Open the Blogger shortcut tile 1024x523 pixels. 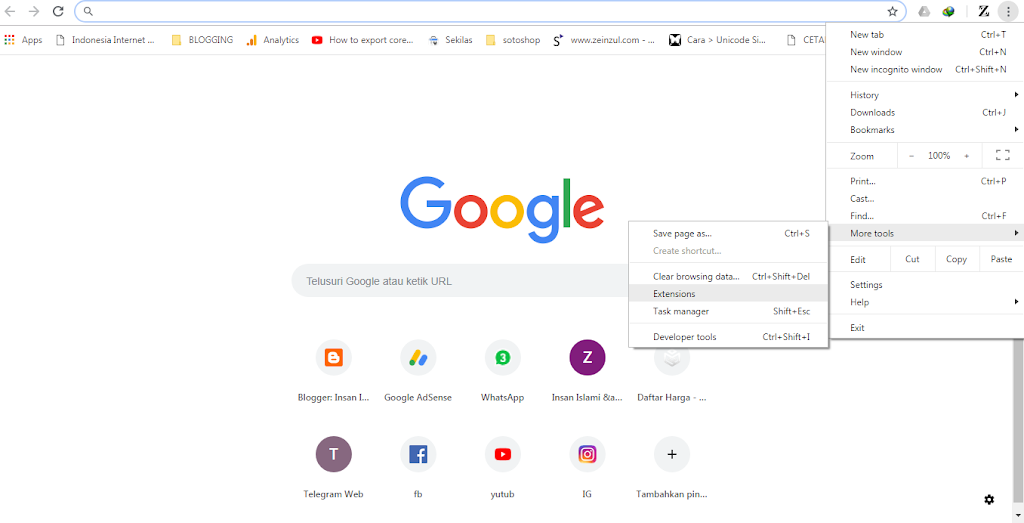tap(334, 372)
